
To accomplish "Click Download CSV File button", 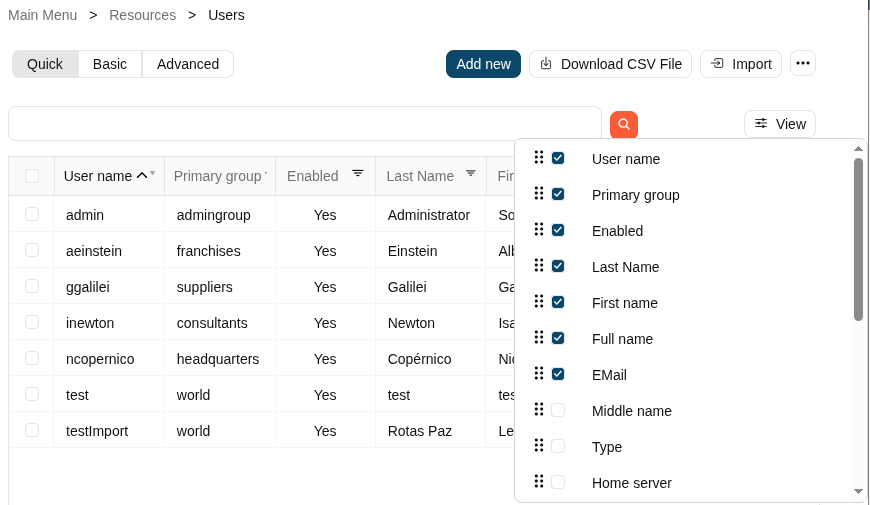I will click(610, 64).
